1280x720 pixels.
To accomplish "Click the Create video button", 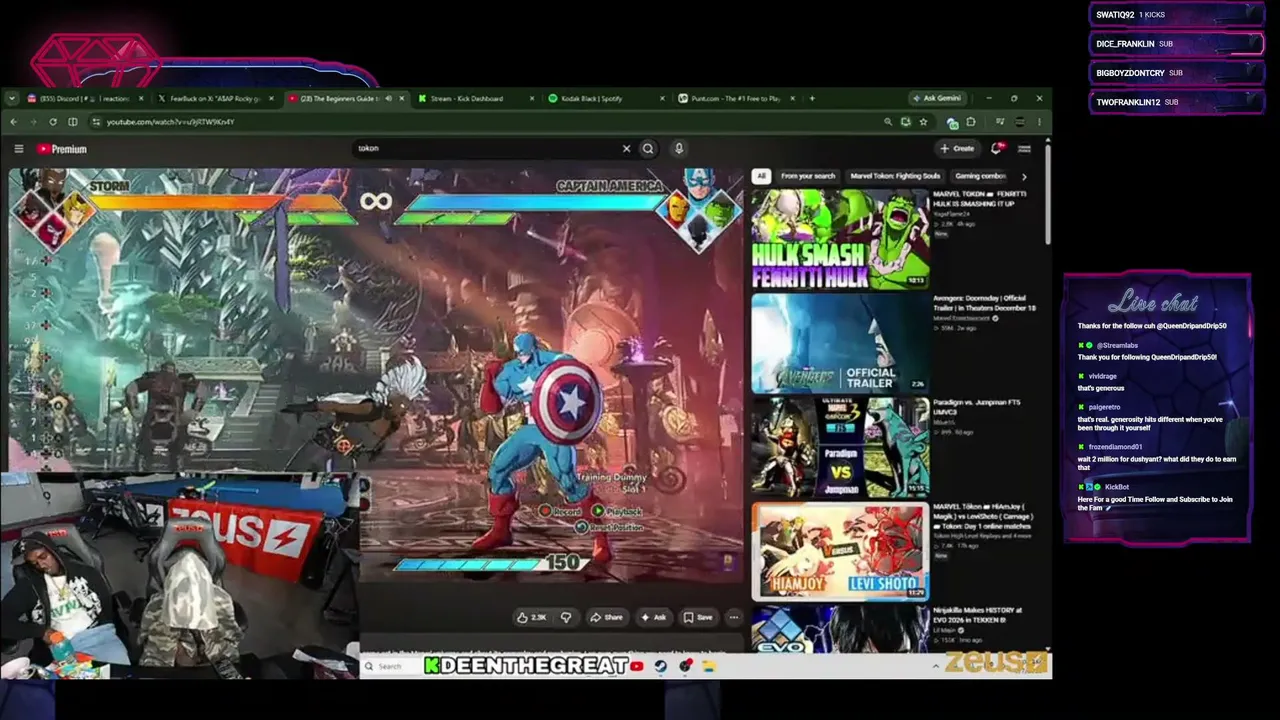I will point(957,148).
